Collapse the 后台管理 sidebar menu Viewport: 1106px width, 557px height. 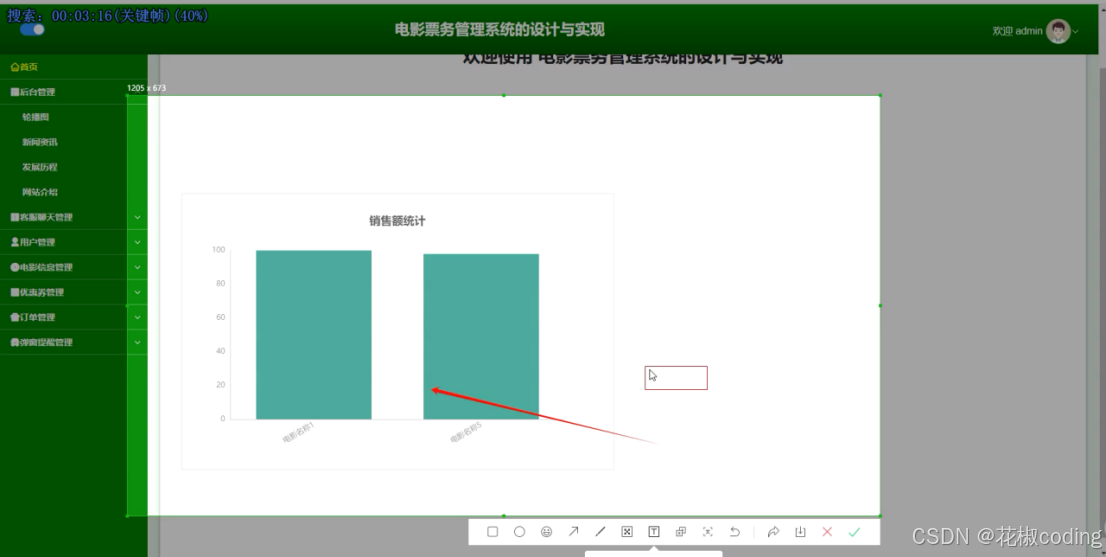(74, 92)
